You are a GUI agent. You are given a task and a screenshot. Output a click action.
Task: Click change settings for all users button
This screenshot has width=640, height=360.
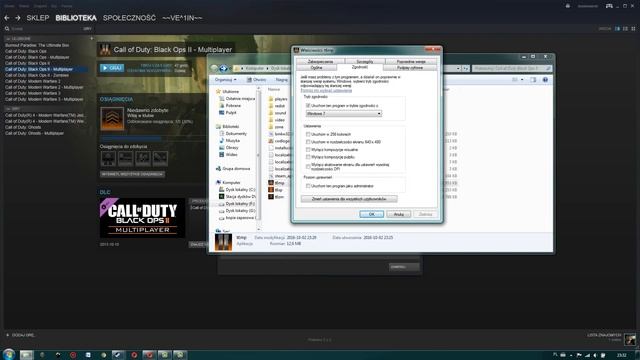click(x=349, y=199)
